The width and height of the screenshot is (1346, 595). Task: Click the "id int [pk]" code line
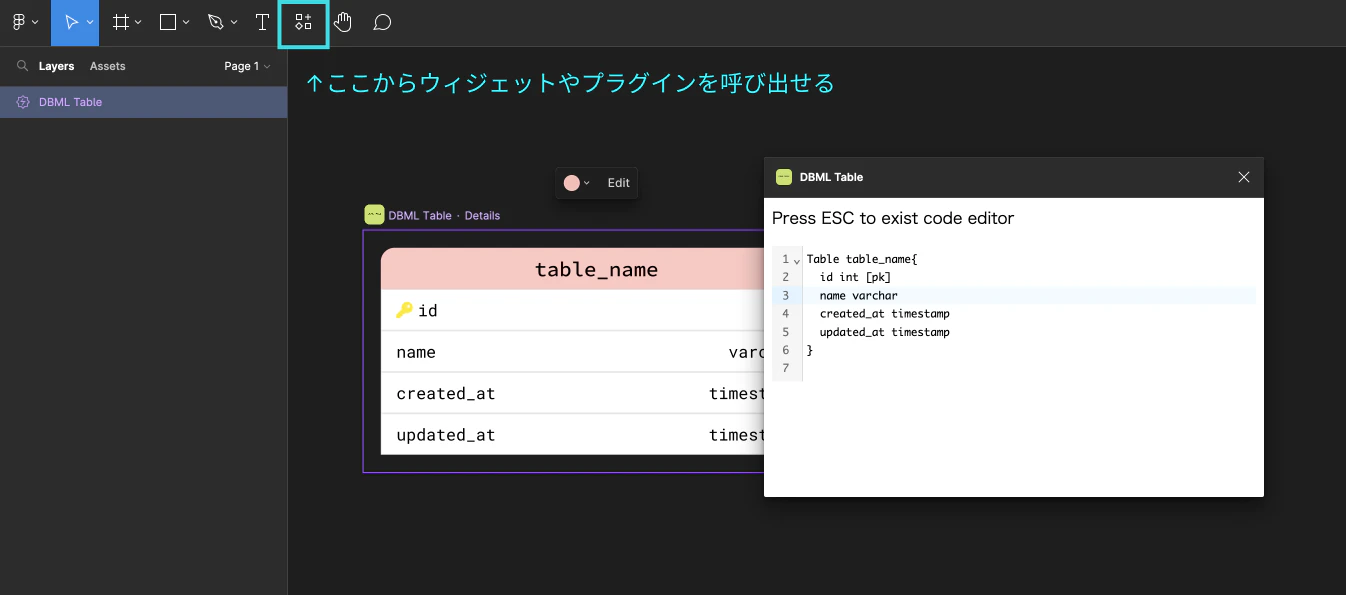[x=855, y=277]
